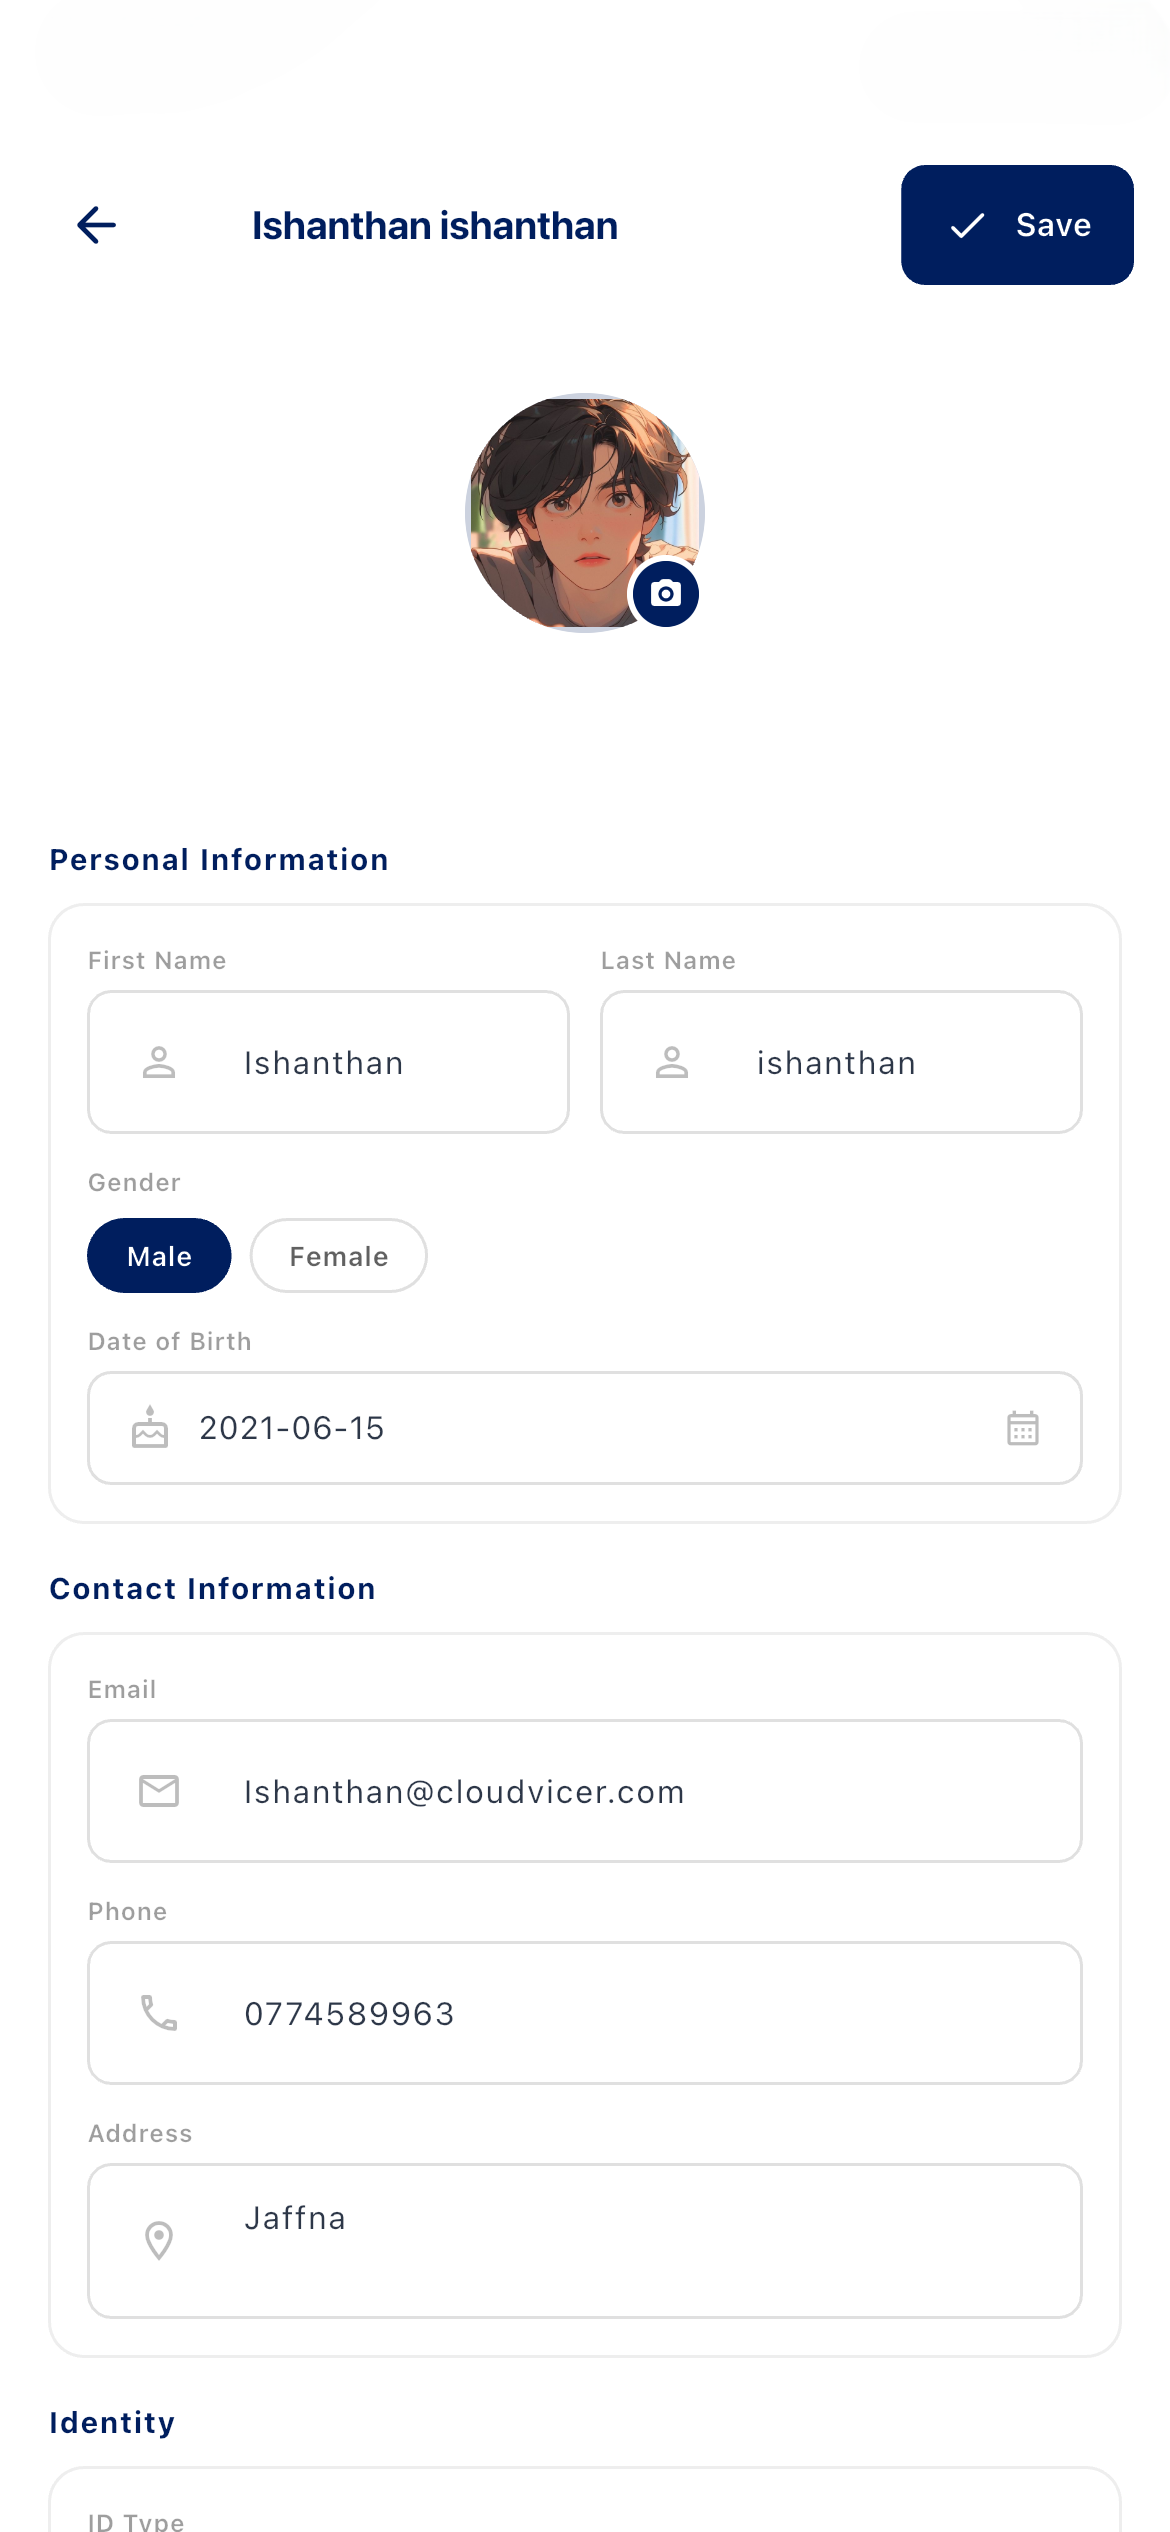This screenshot has width=1170, height=2532.
Task: Open the calendar icon in Date of Birth
Action: (1023, 1428)
